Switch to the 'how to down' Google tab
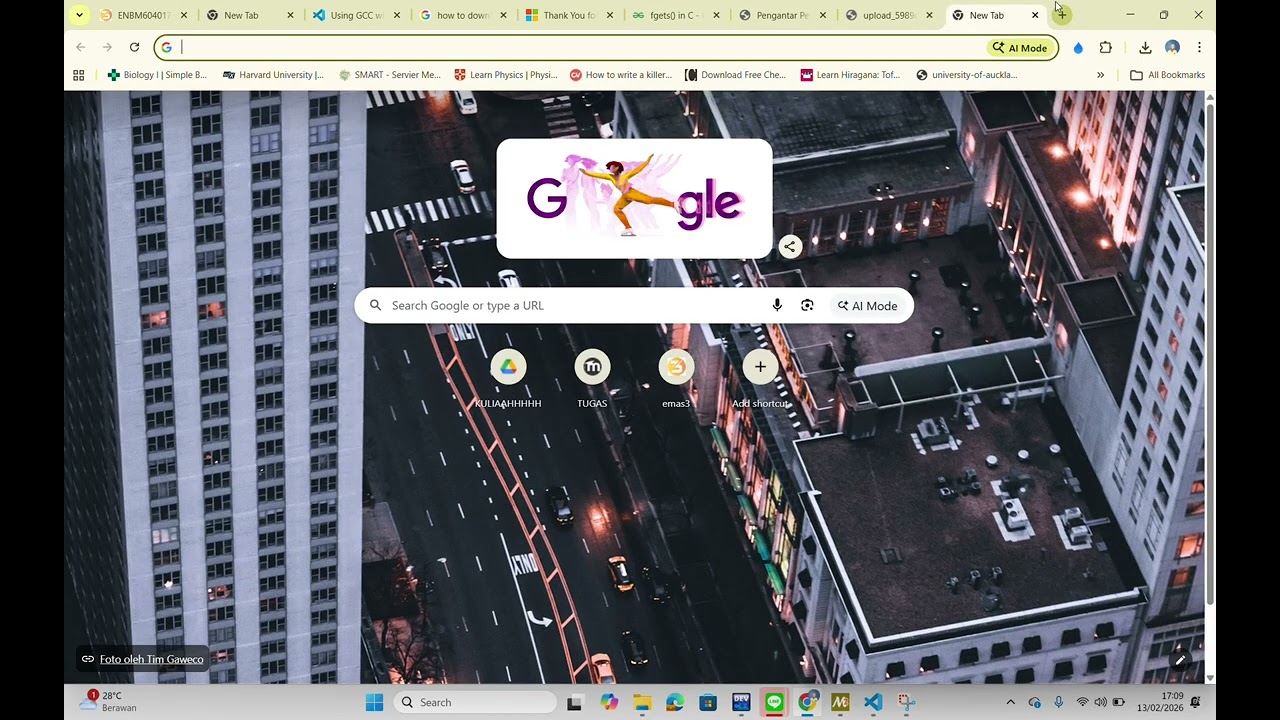The image size is (1280, 720). (x=463, y=15)
